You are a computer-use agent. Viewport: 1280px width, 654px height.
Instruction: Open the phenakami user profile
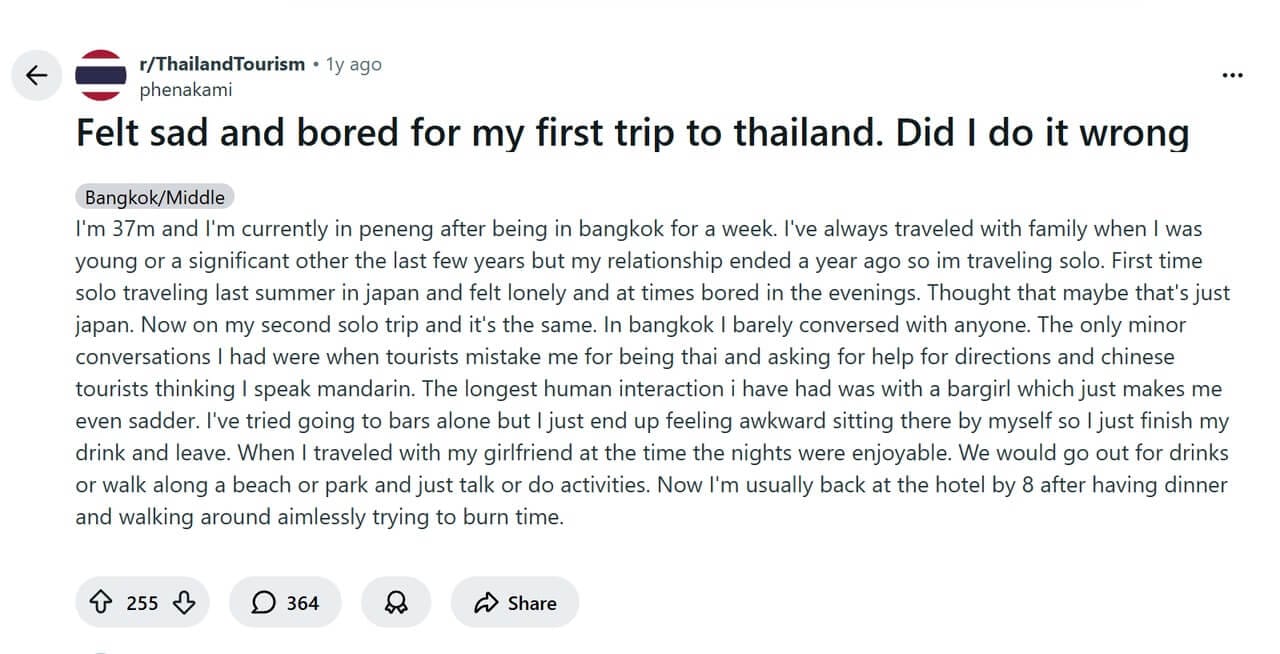click(x=186, y=90)
